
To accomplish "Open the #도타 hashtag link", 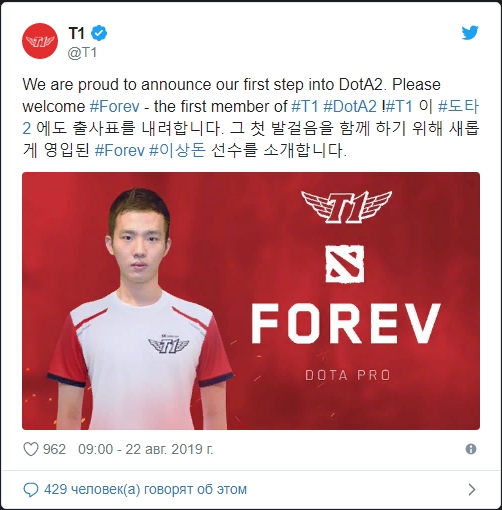I will tap(459, 107).
